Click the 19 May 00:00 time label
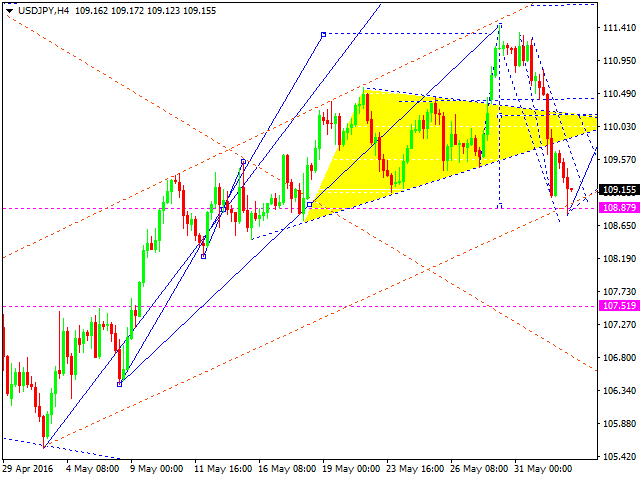This screenshot has height=480, width=640. pos(351,469)
